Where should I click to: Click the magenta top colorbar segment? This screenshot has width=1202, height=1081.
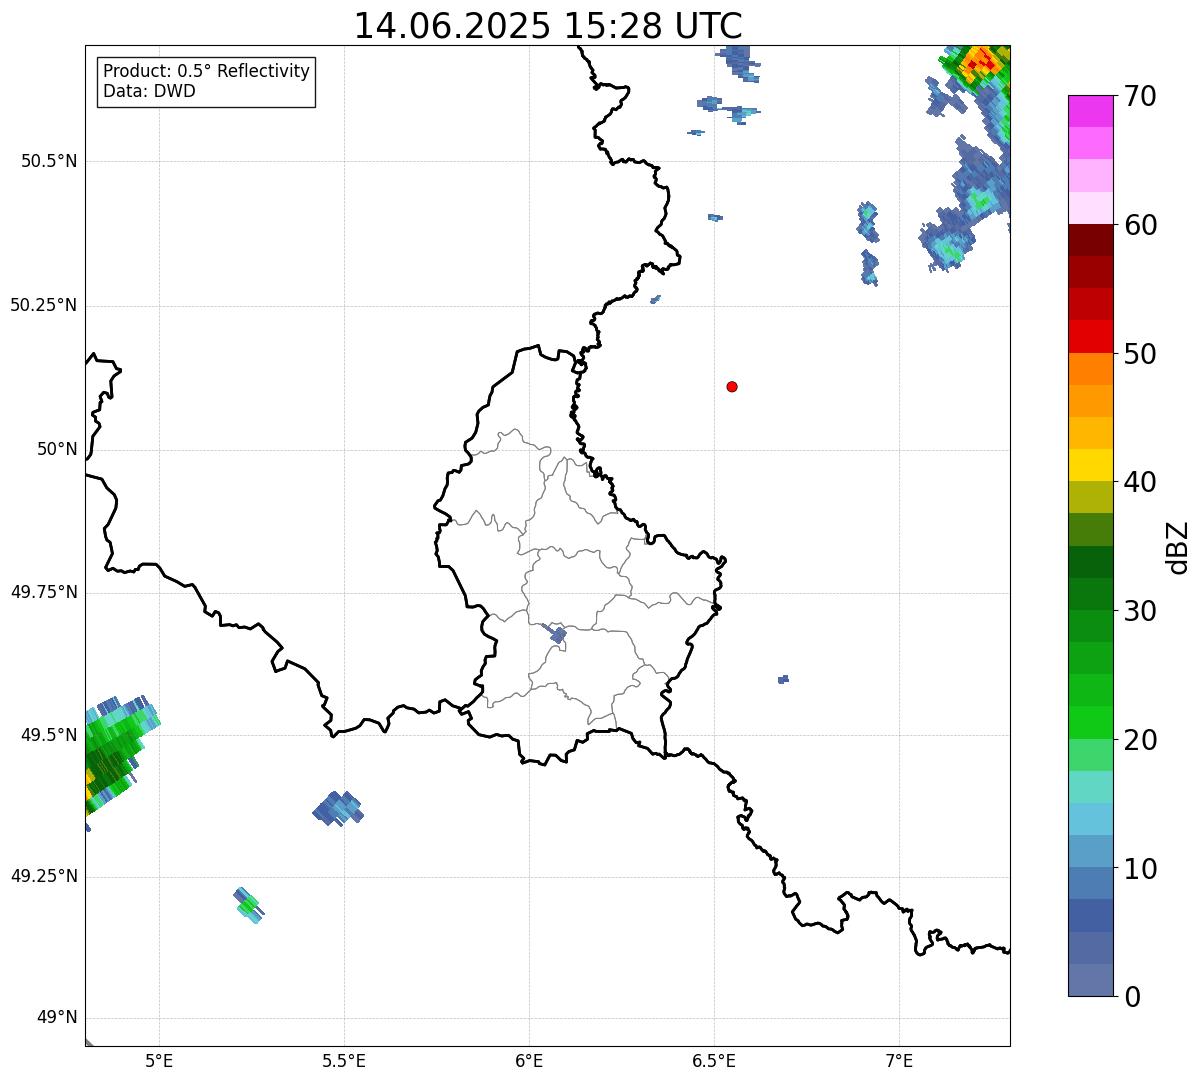point(1090,111)
